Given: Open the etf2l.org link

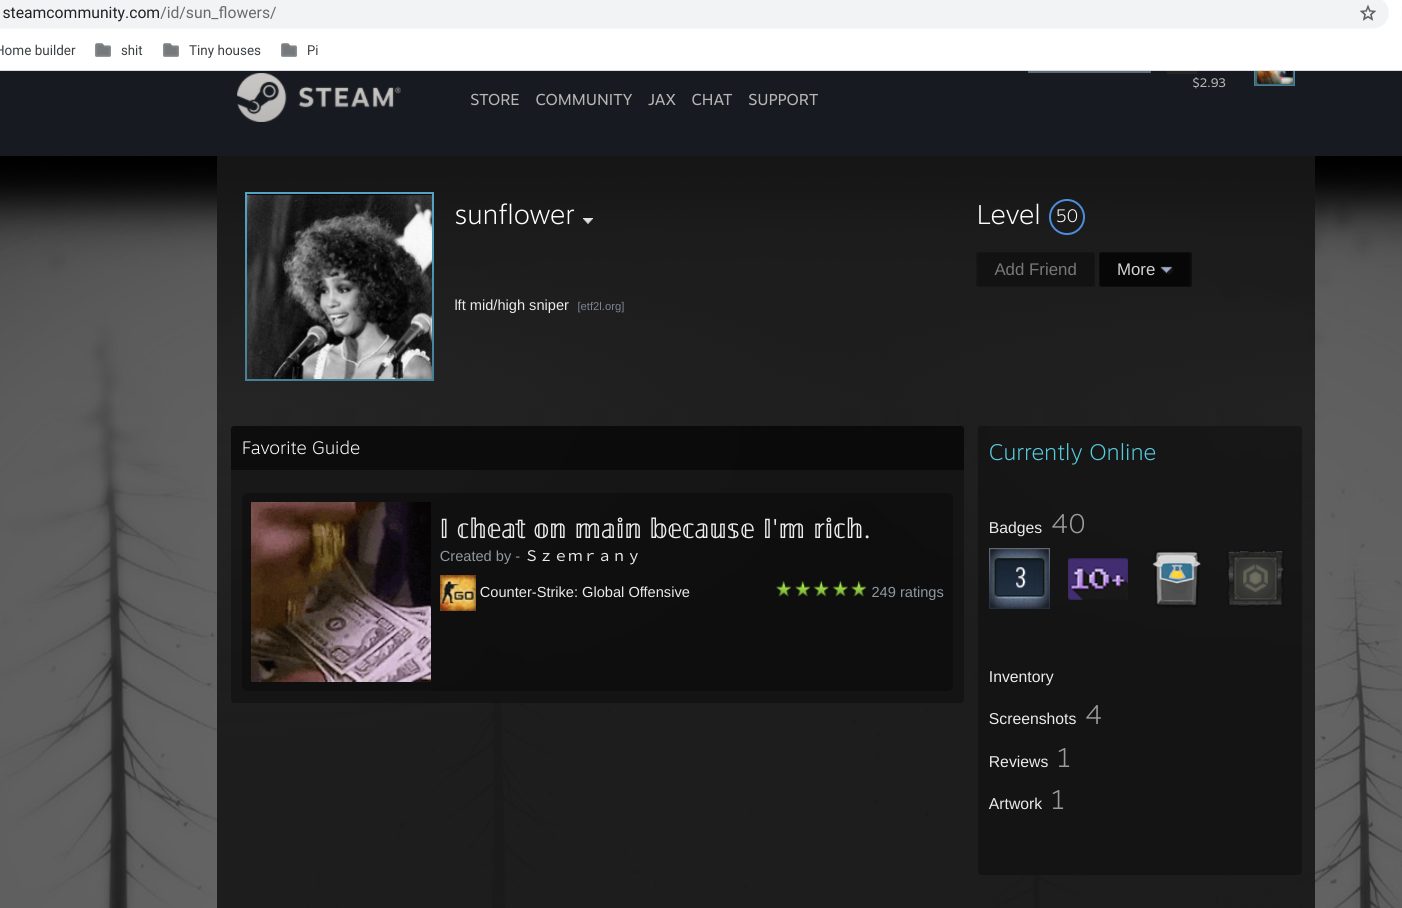Looking at the screenshot, I should tap(601, 307).
